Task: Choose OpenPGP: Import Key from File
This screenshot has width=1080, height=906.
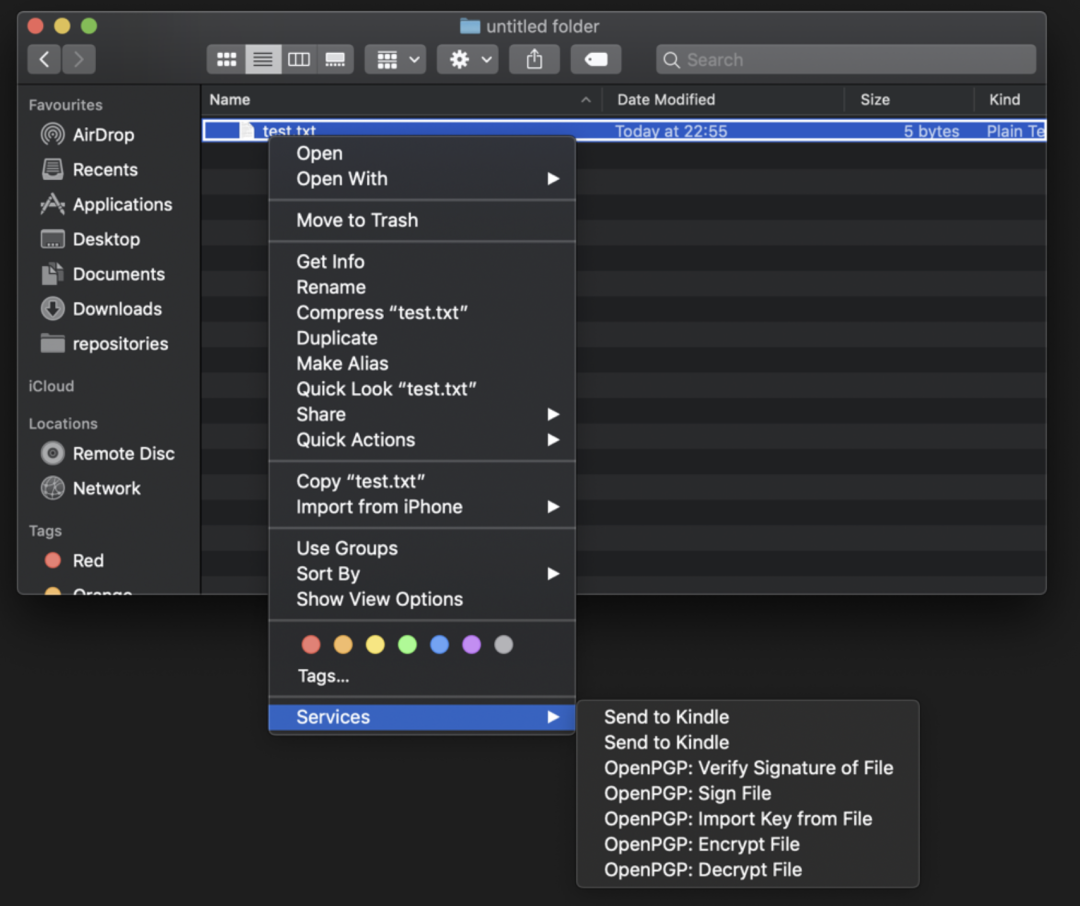Action: coord(748,819)
